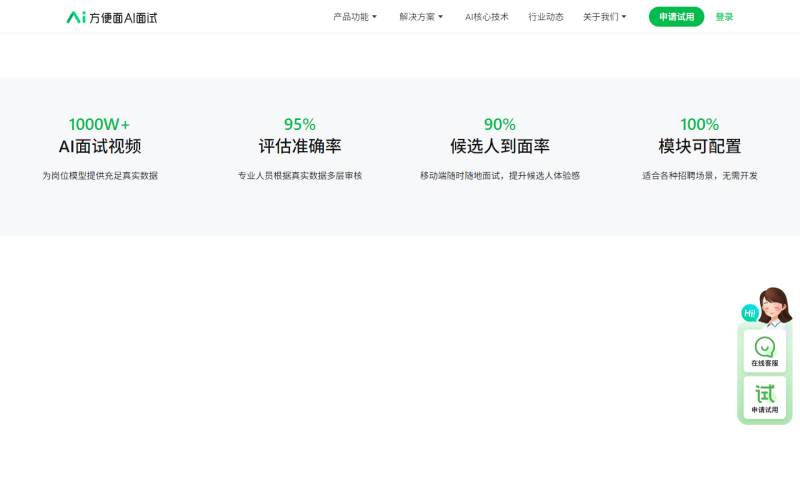Click 适合各种招聘场景，无需开发 text
The image size is (800, 500).
(x=699, y=176)
